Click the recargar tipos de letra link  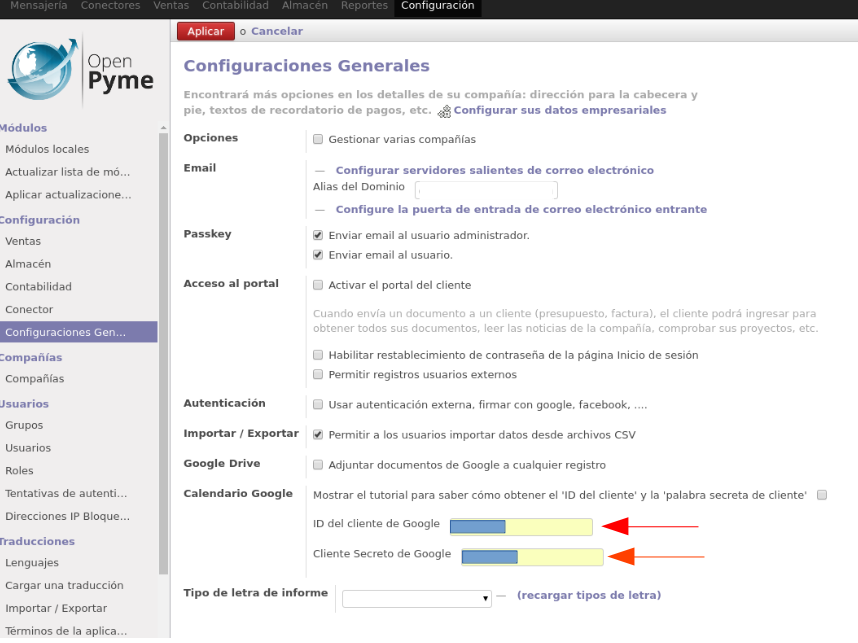click(589, 595)
